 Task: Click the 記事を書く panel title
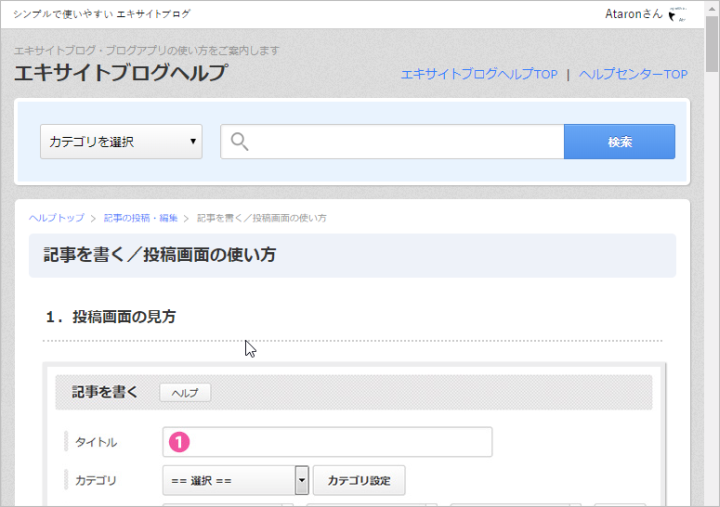pyautogui.click(x=105, y=392)
